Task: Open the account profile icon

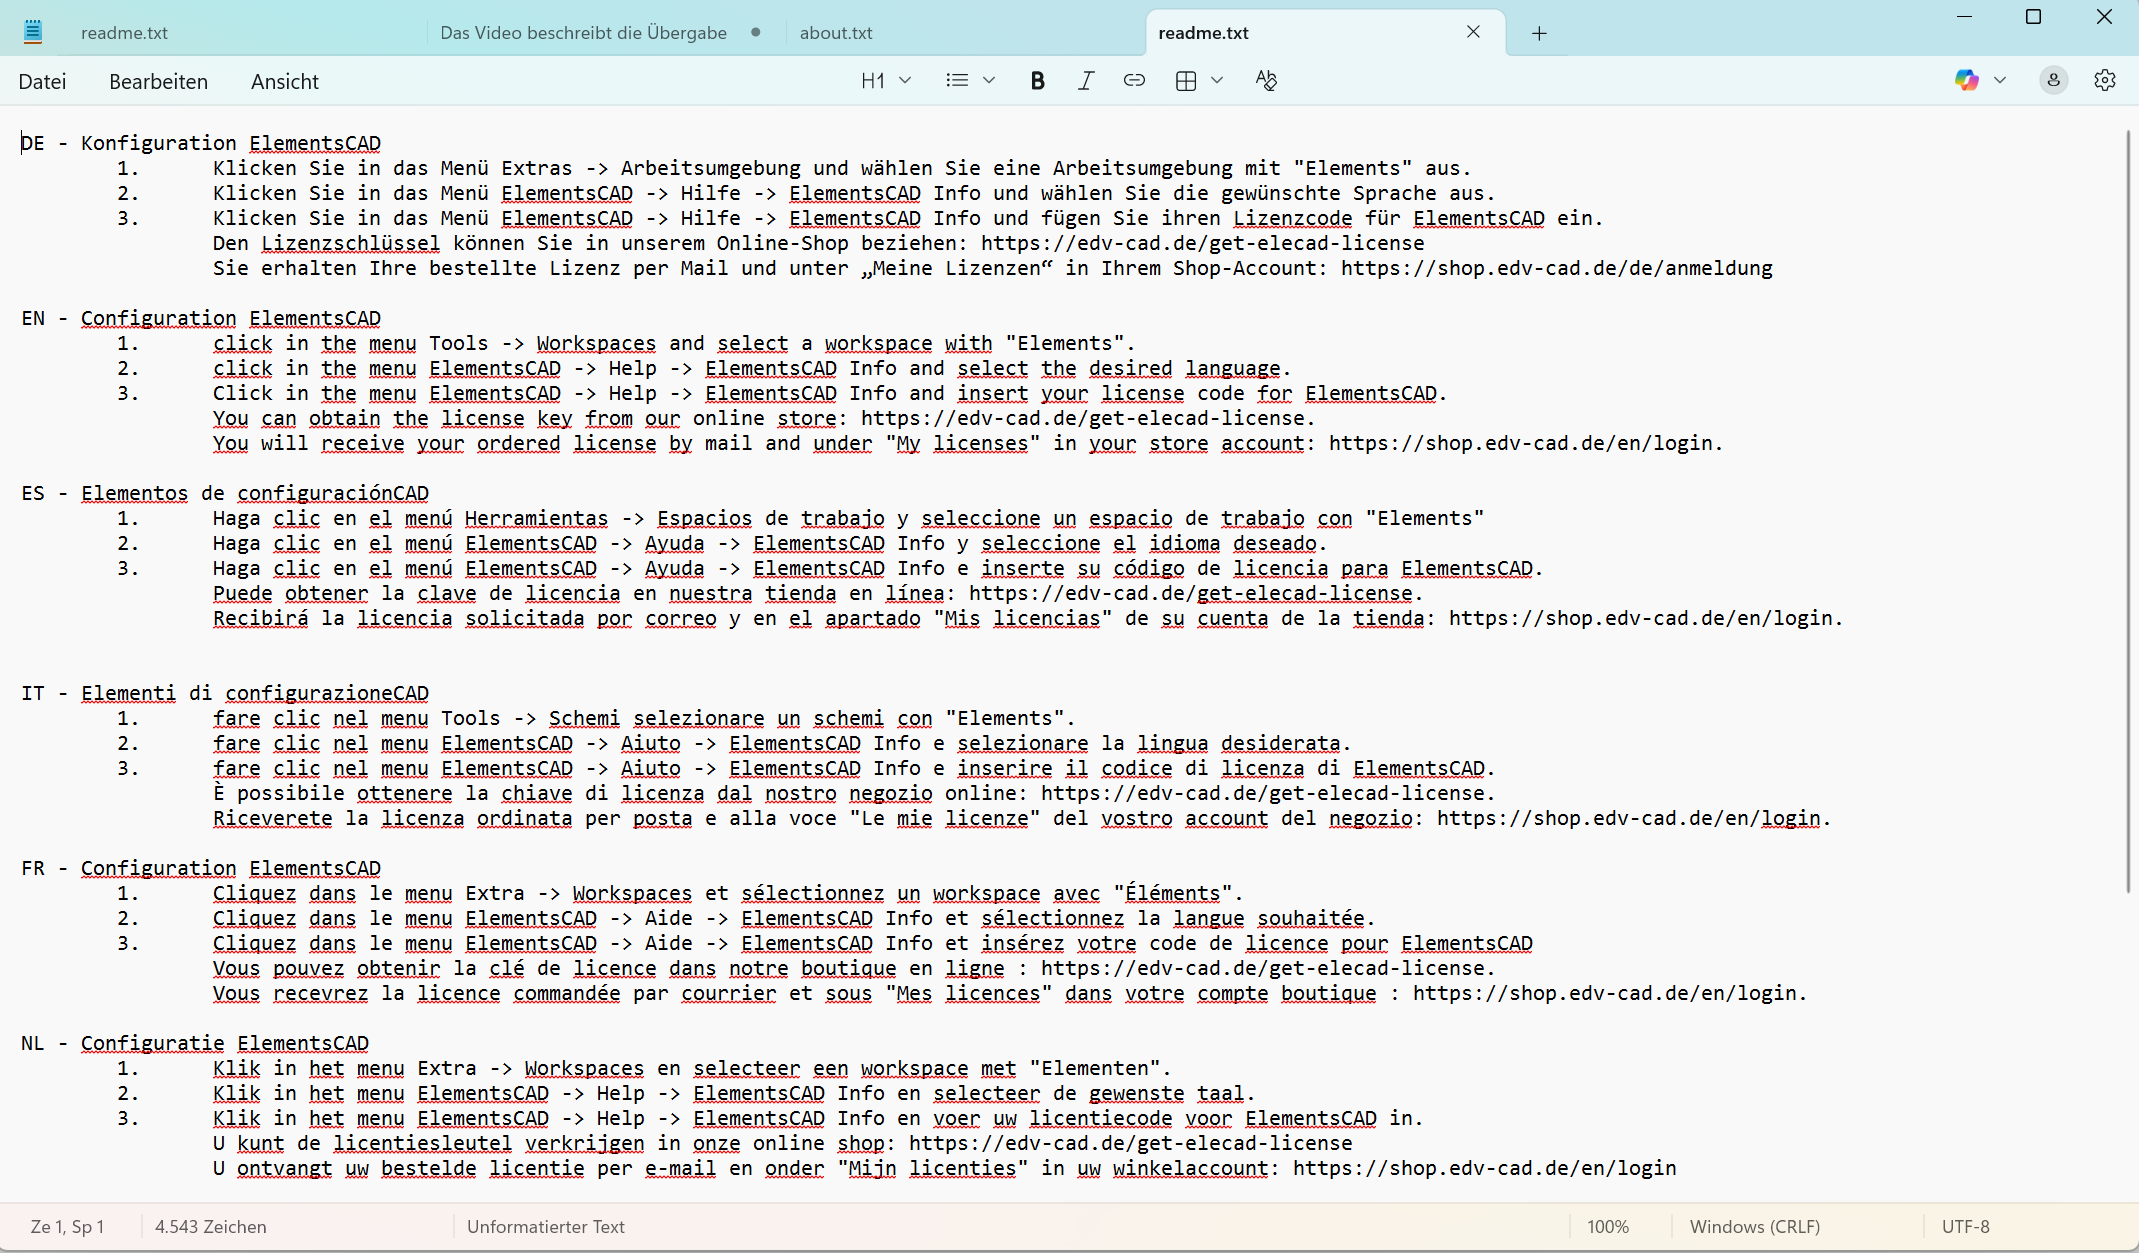Action: (x=2053, y=81)
